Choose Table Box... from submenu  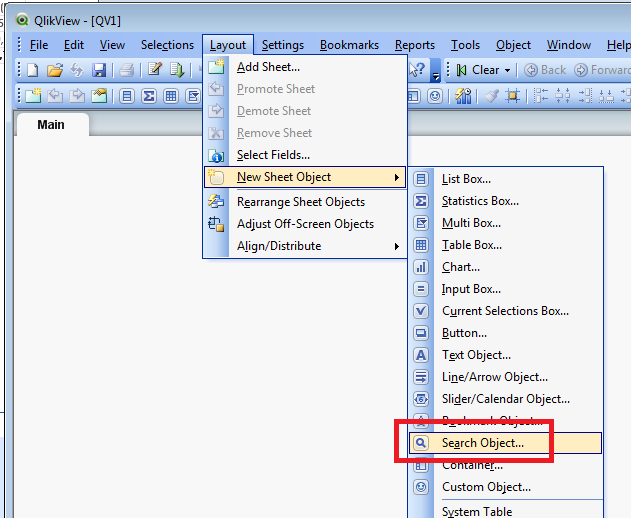(x=505, y=245)
